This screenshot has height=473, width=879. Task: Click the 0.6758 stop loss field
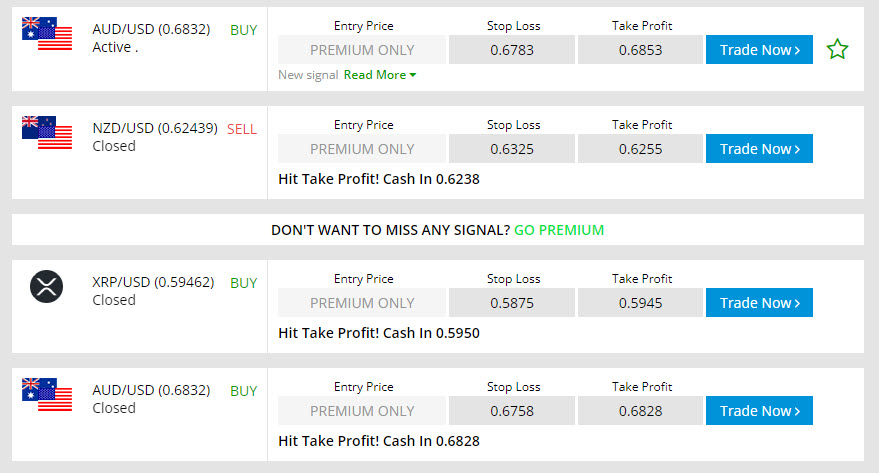(x=512, y=410)
